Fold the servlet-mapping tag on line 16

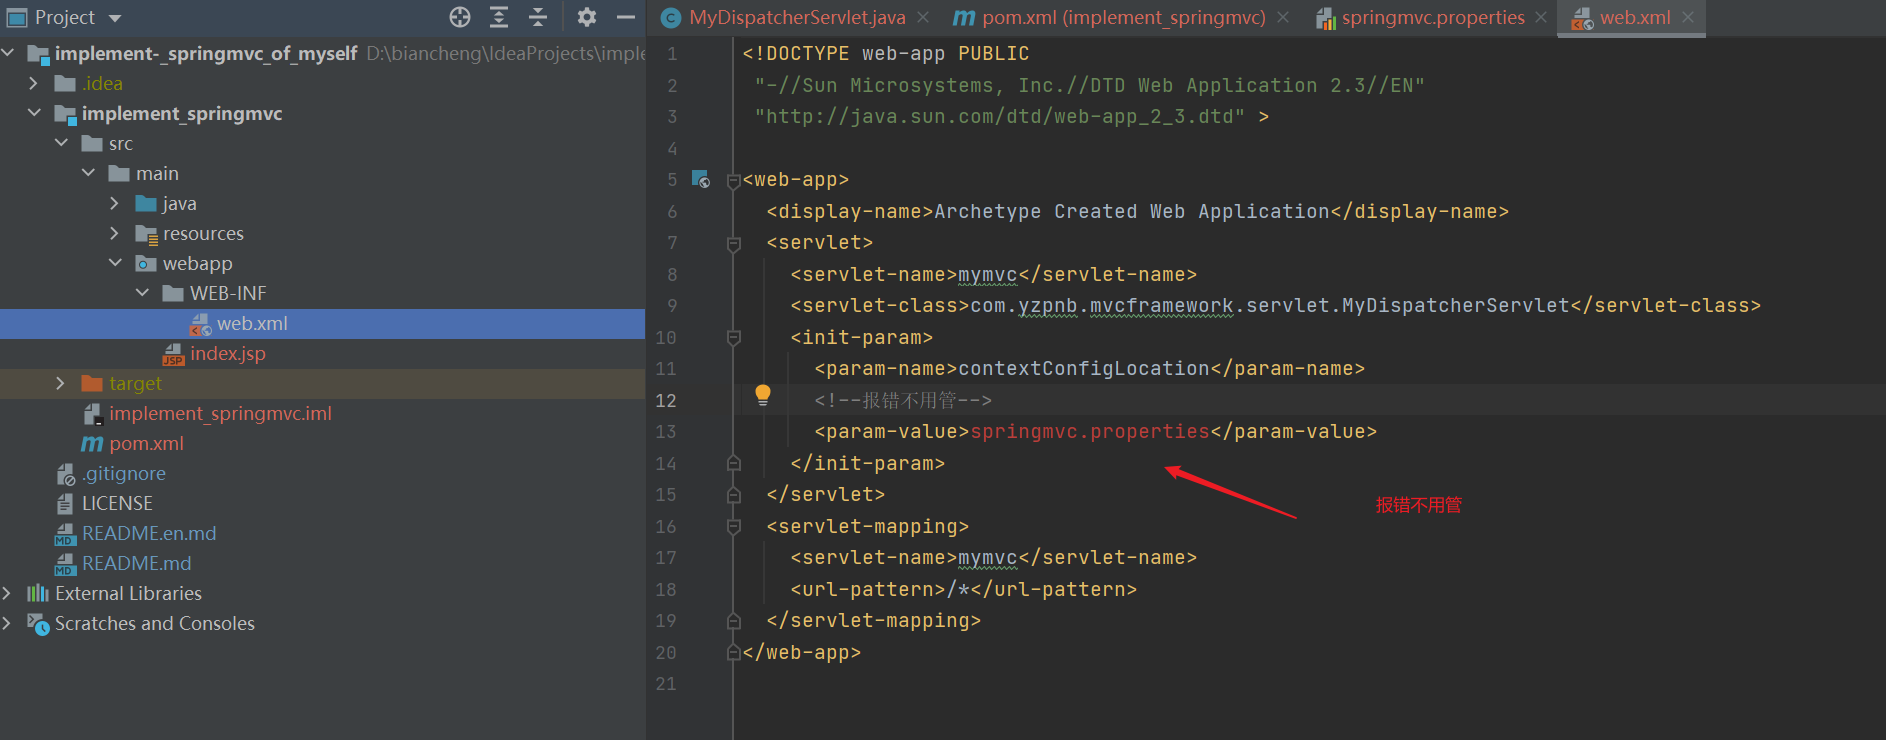coord(733,527)
